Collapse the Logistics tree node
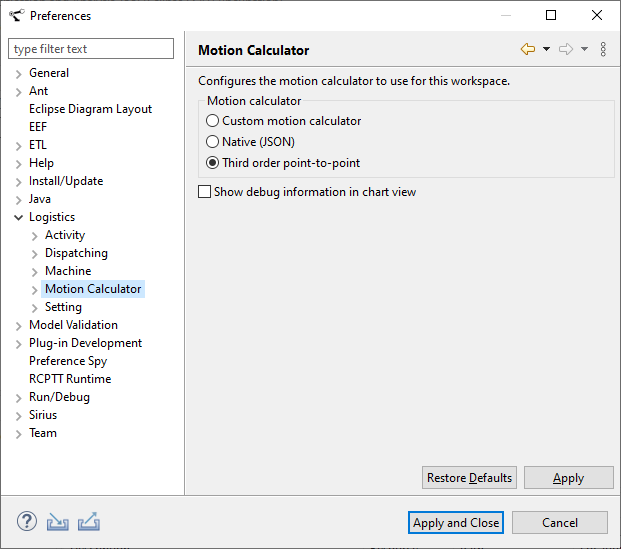This screenshot has height=549, width=621. tap(19, 217)
